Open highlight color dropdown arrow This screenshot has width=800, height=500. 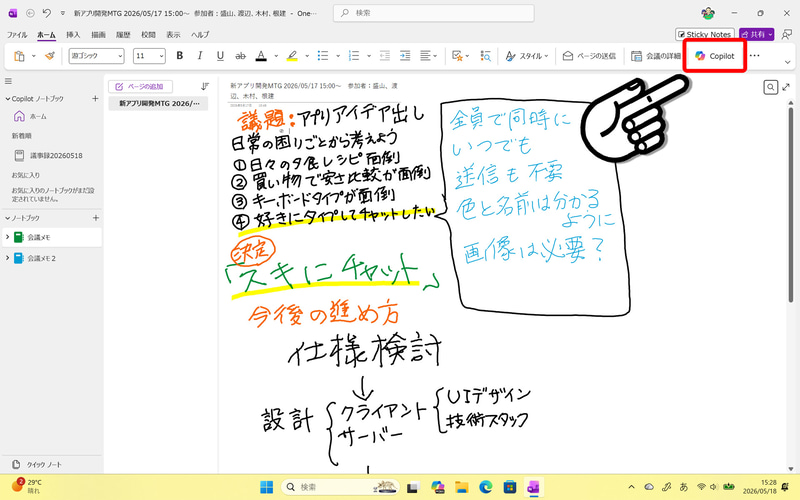(307, 56)
